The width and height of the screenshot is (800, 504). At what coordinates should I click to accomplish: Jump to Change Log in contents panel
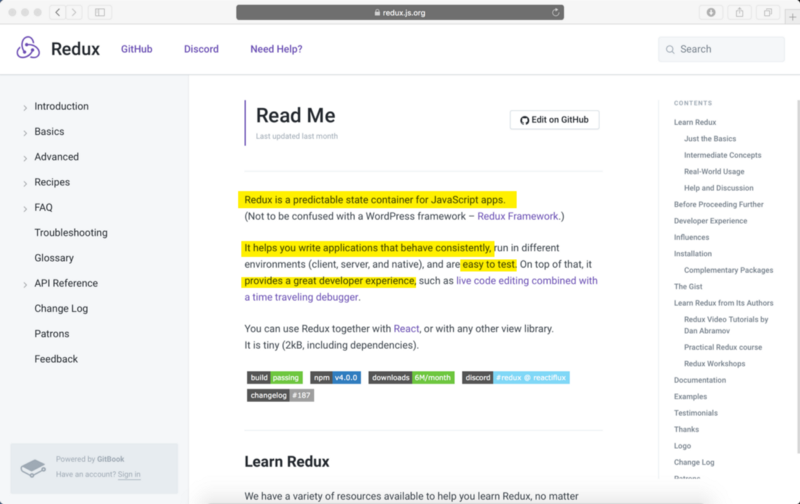pyautogui.click(x=694, y=462)
